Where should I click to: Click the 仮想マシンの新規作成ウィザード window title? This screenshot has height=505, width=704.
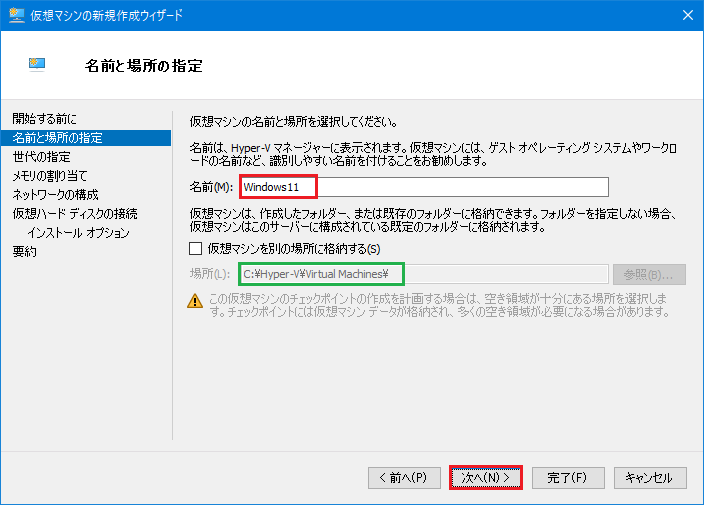click(106, 15)
